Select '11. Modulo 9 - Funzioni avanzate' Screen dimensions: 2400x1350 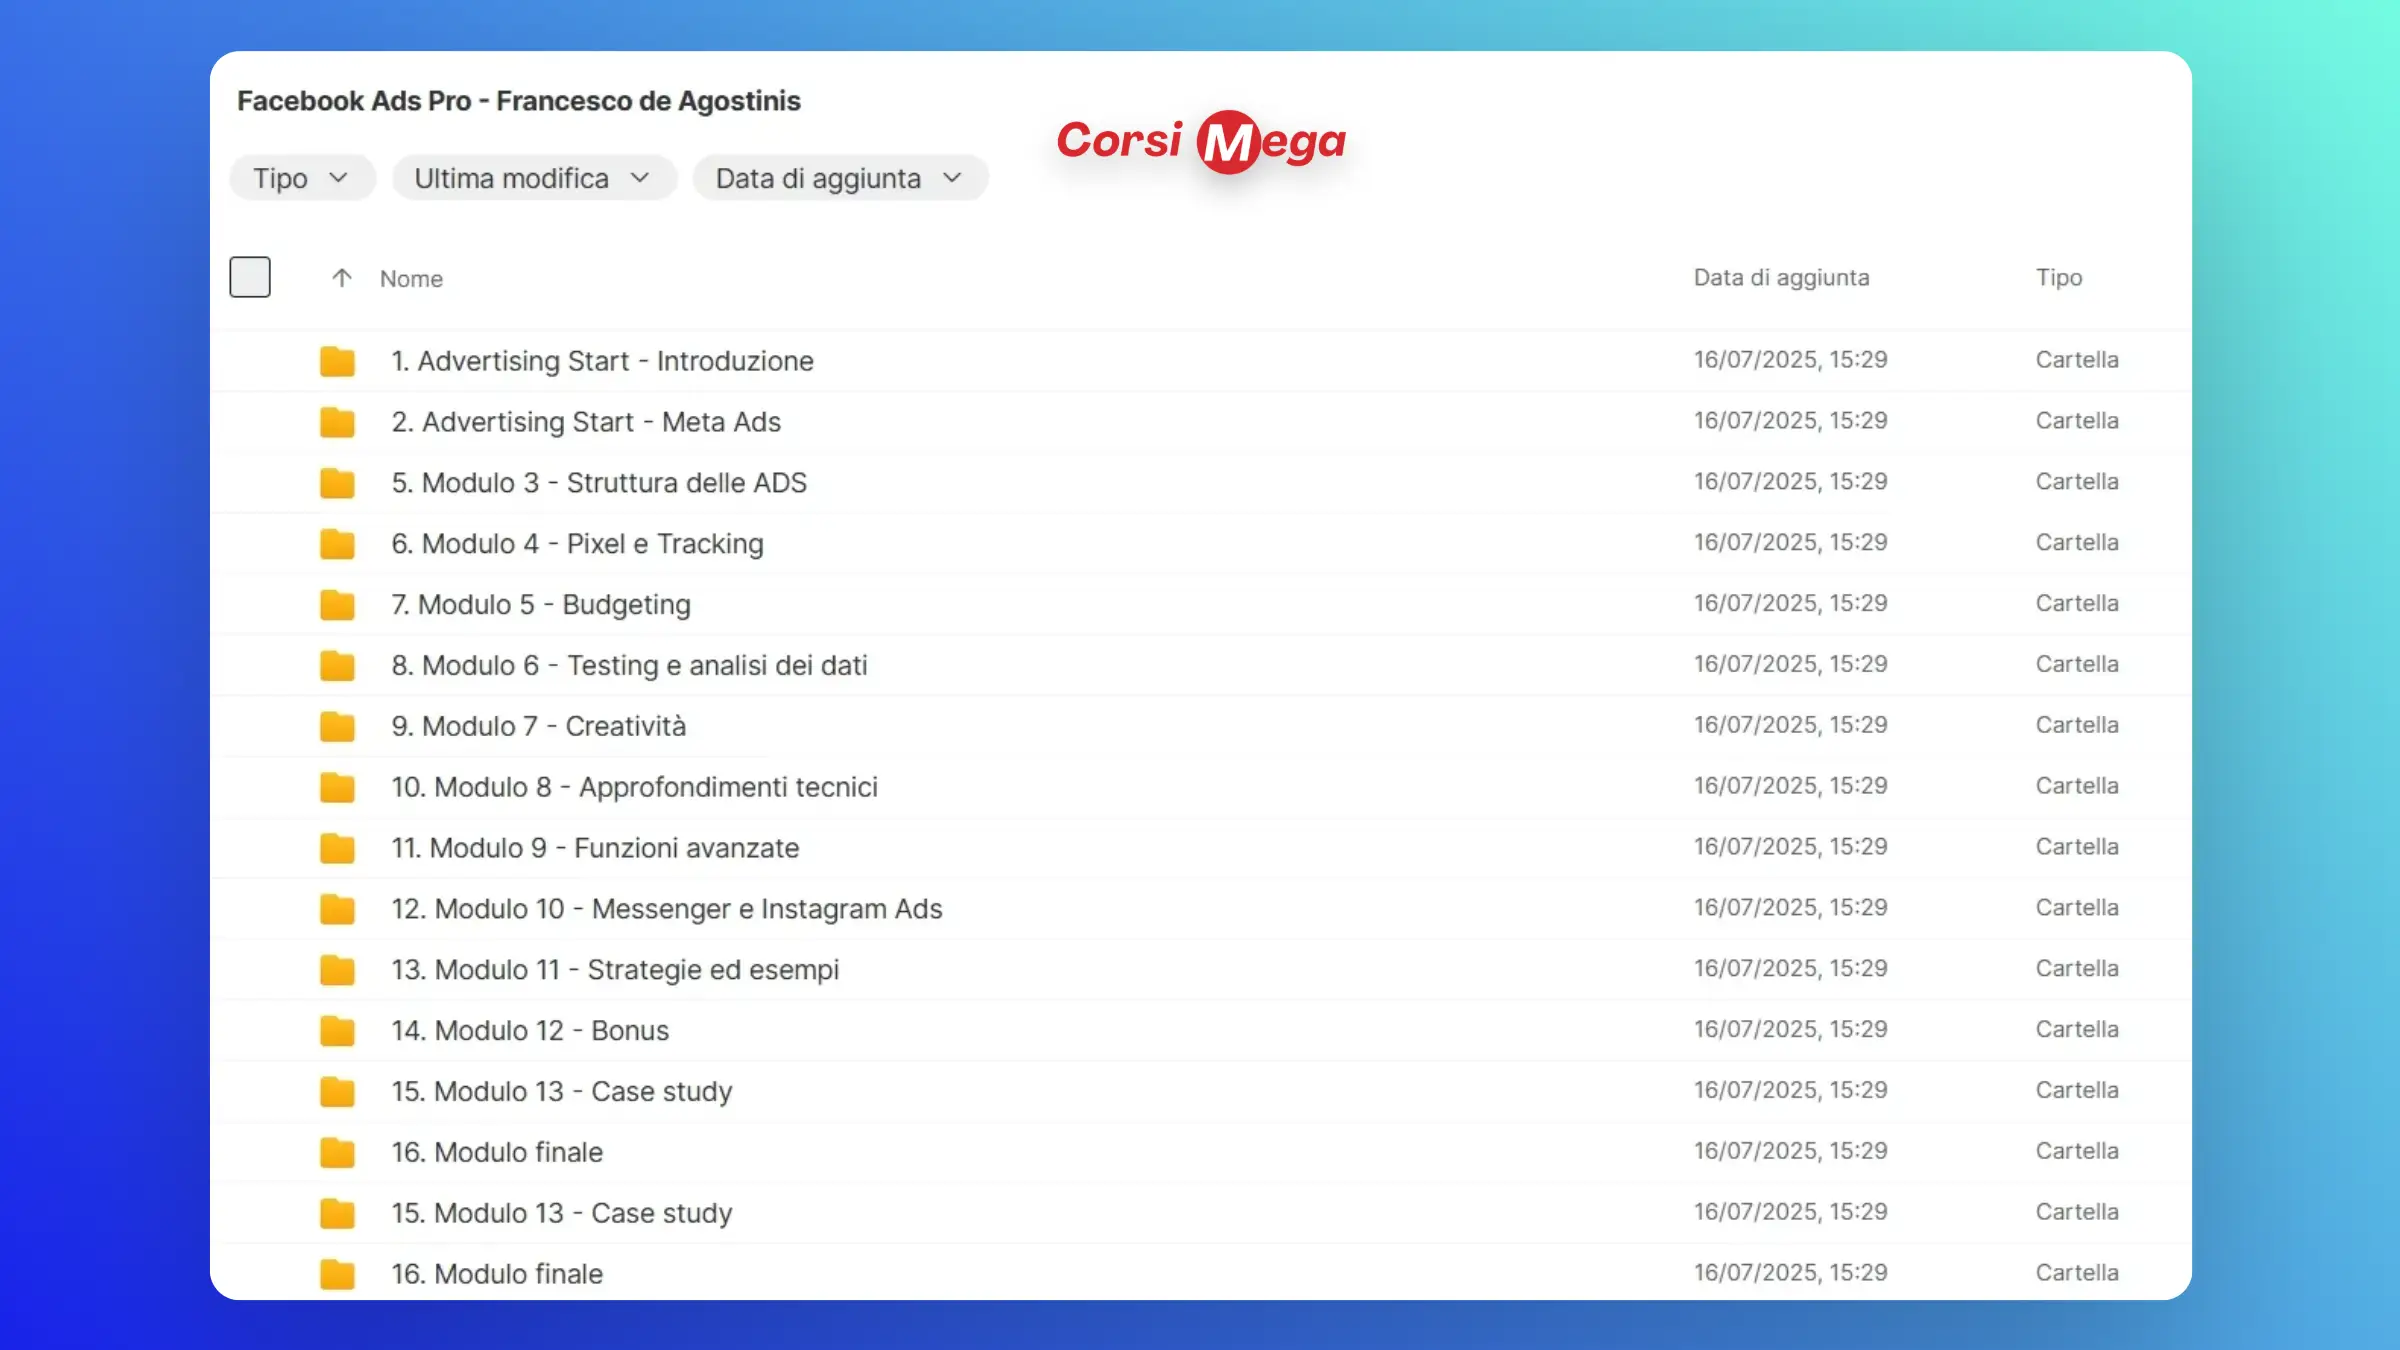(x=595, y=849)
